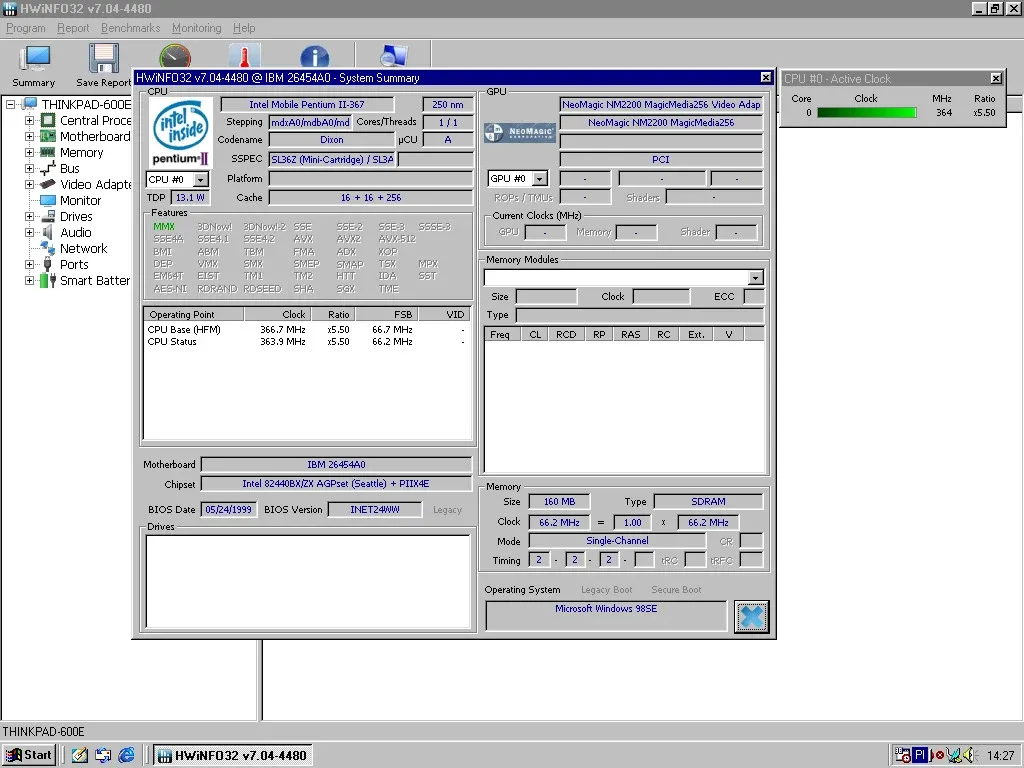The width and height of the screenshot is (1024, 768).
Task: Open the CPU #0 selector dropdown
Action: coord(201,180)
